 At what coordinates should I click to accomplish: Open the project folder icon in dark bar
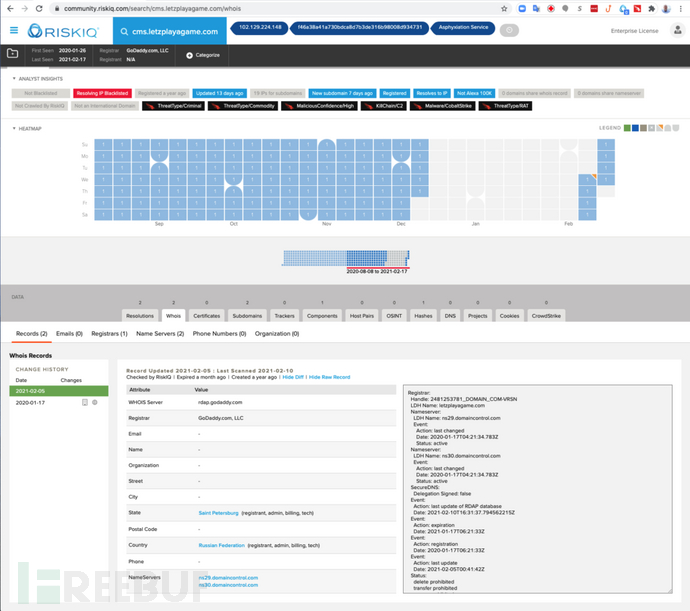13,53
